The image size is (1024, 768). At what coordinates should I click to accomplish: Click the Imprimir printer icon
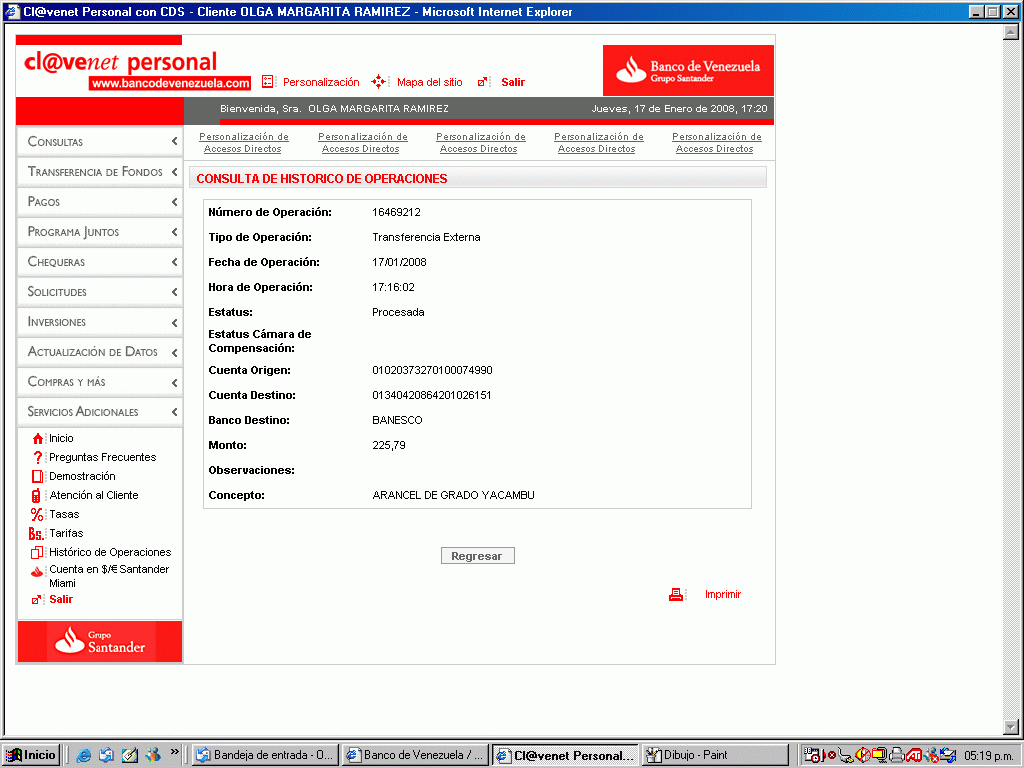pyautogui.click(x=676, y=594)
